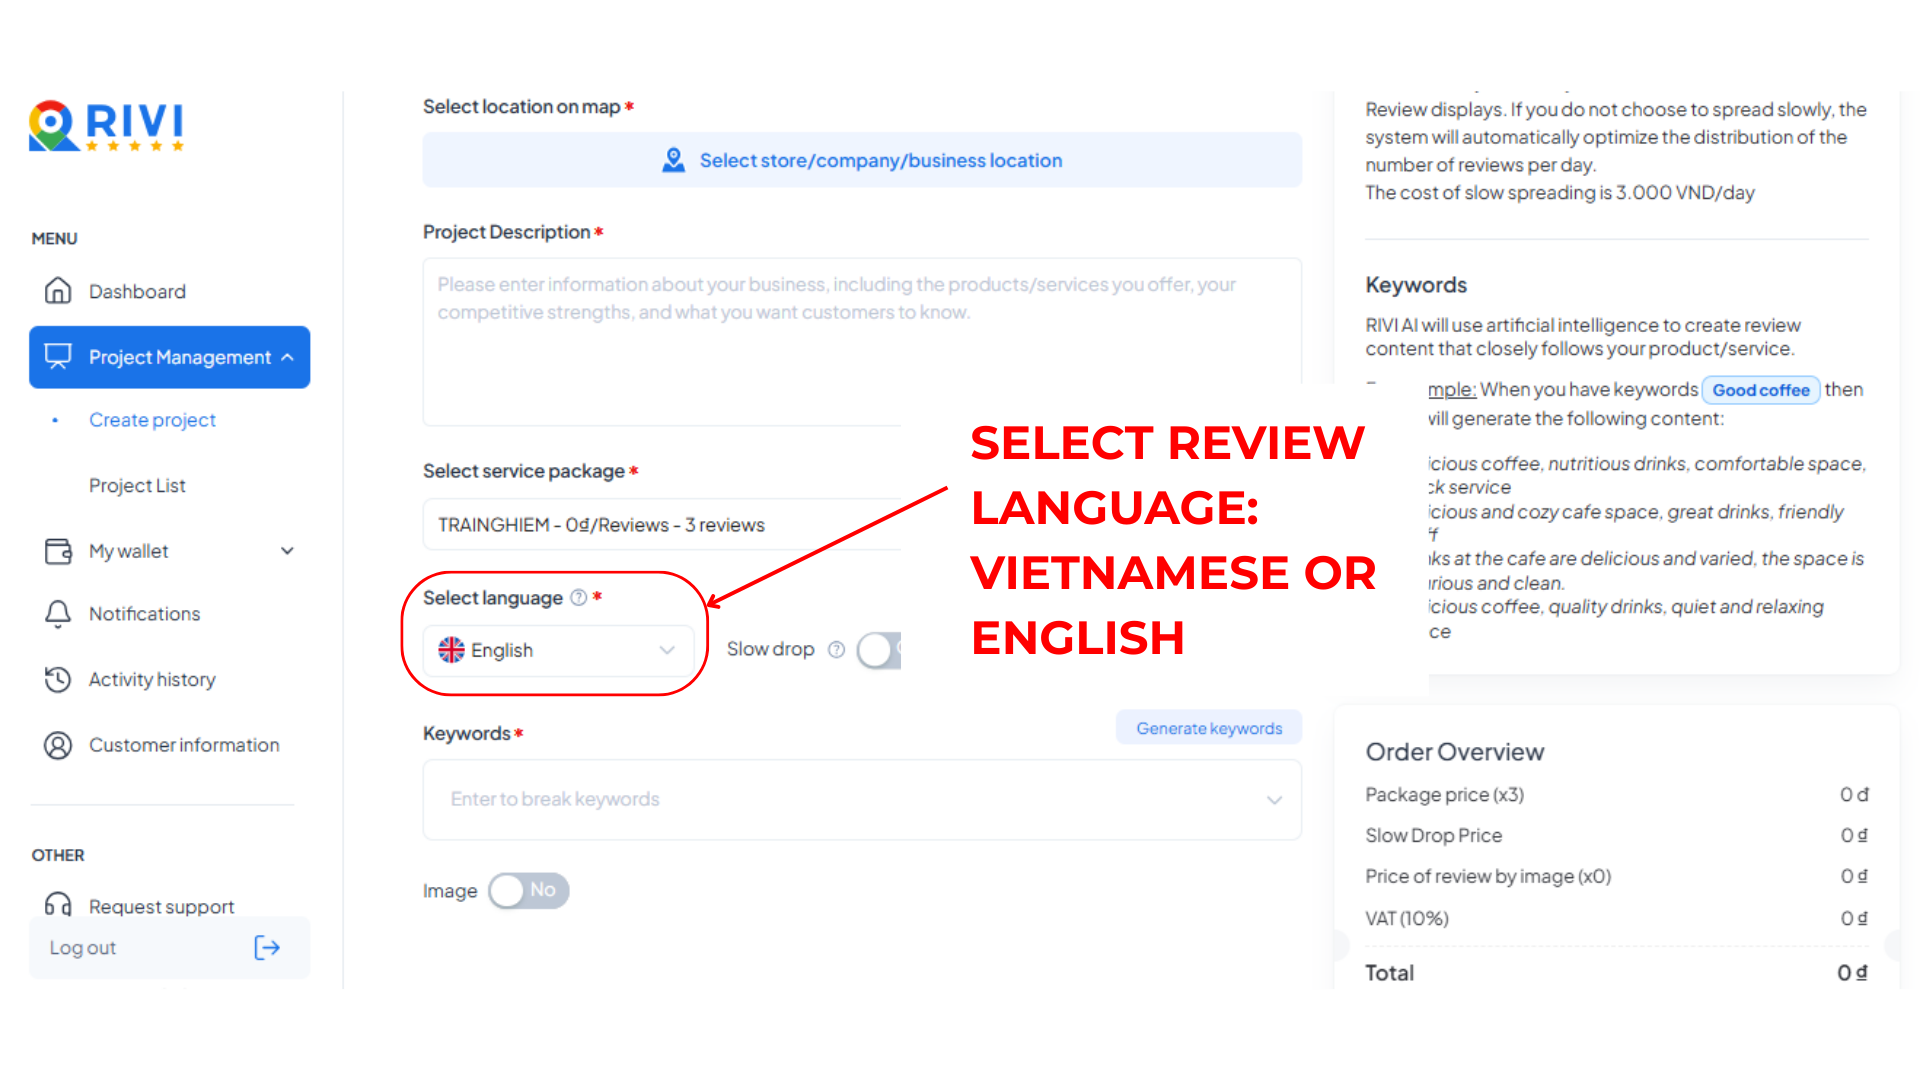Click the Request support headset icon
Image resolution: width=1920 pixels, height=1080 pixels.
[58, 906]
